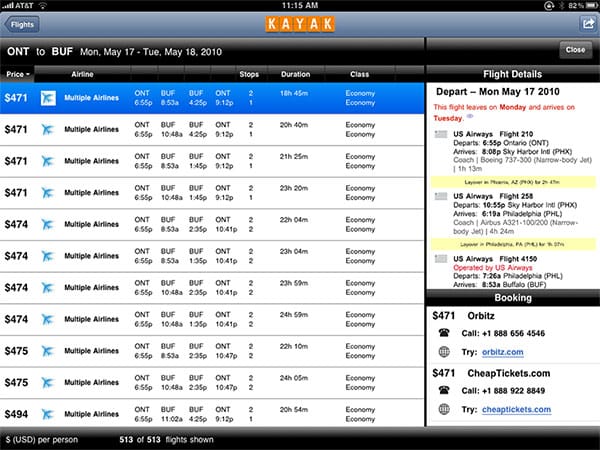Image resolution: width=600 pixels, height=450 pixels.
Task: Select airline icon of 22h 04m flight
Action: [47, 225]
